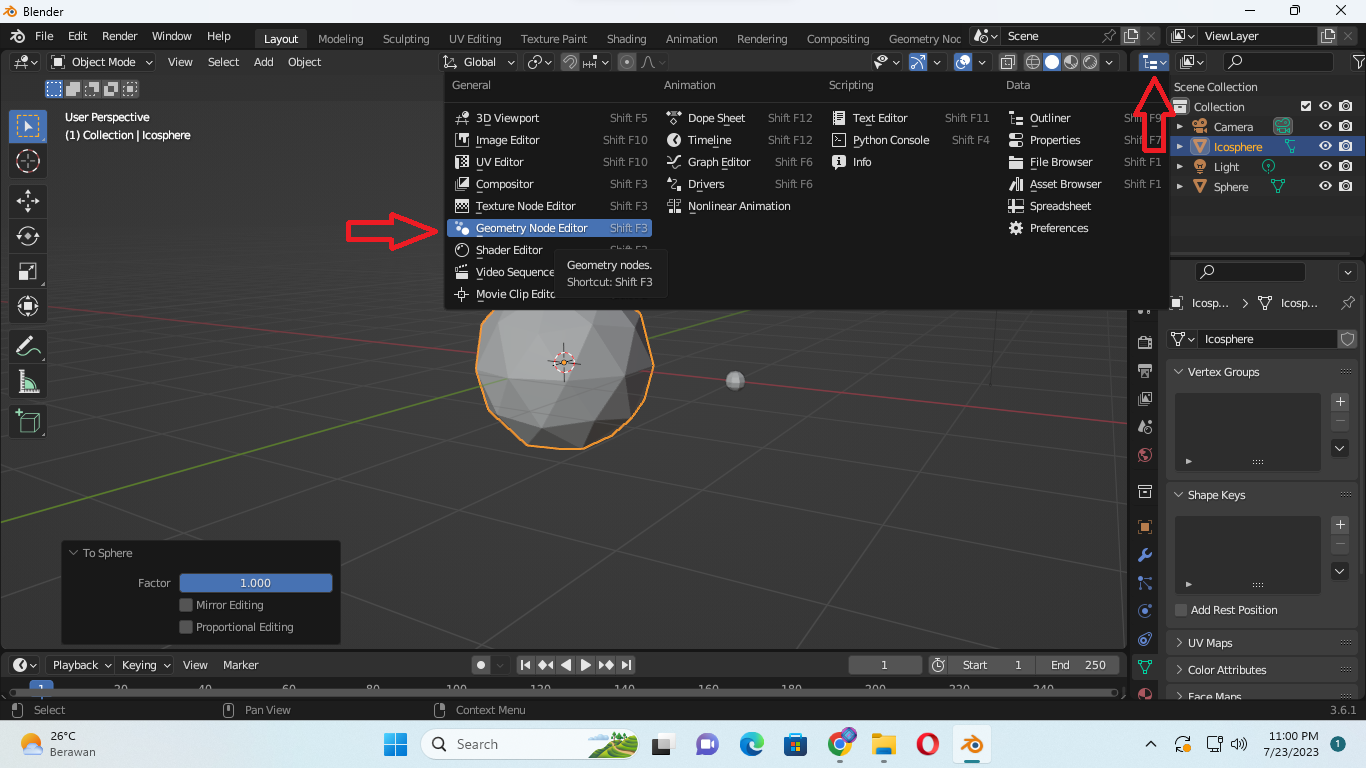This screenshot has height=768, width=1366.
Task: Open the Keying dropdown in timeline
Action: (x=145, y=665)
